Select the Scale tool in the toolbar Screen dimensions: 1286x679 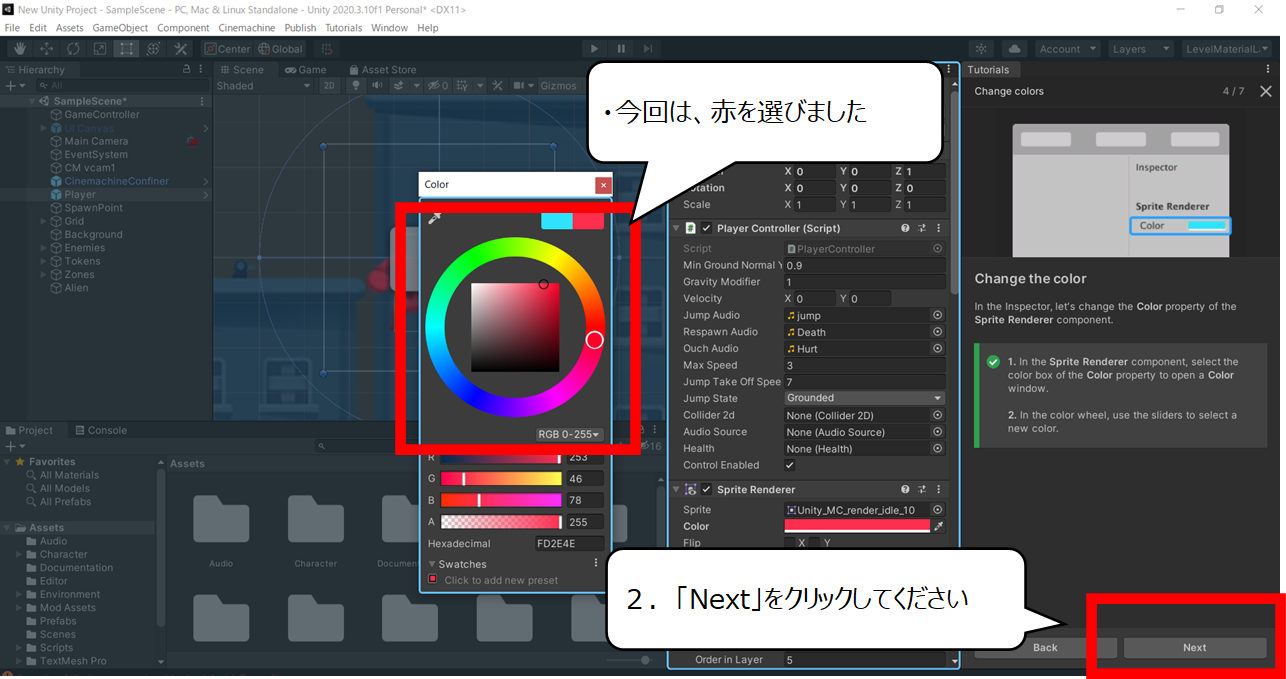point(100,49)
